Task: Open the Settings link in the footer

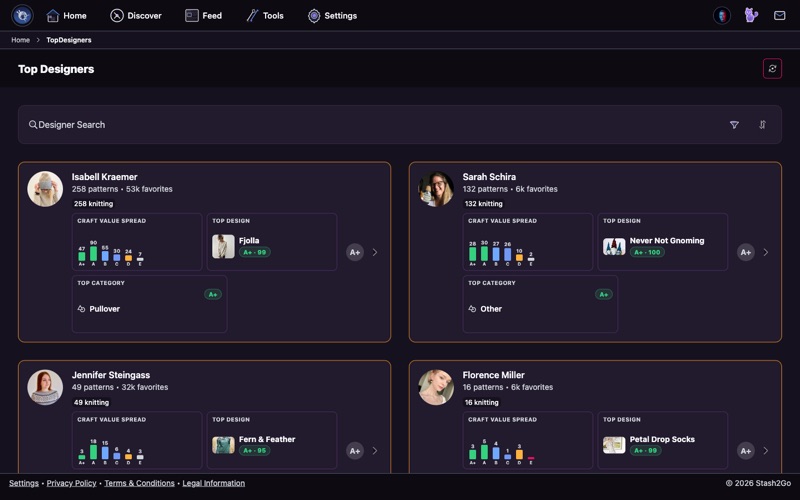Action: 23,483
